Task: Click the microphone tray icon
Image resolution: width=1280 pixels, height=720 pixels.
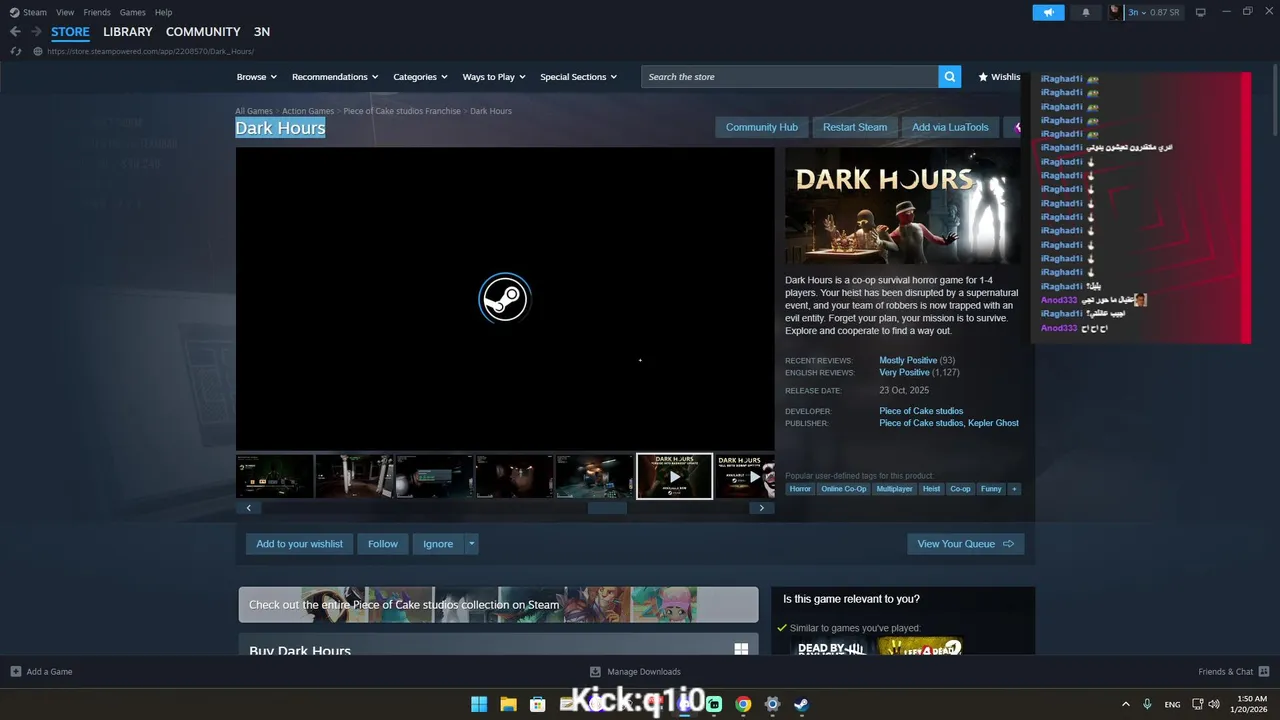Action: coord(1147,704)
